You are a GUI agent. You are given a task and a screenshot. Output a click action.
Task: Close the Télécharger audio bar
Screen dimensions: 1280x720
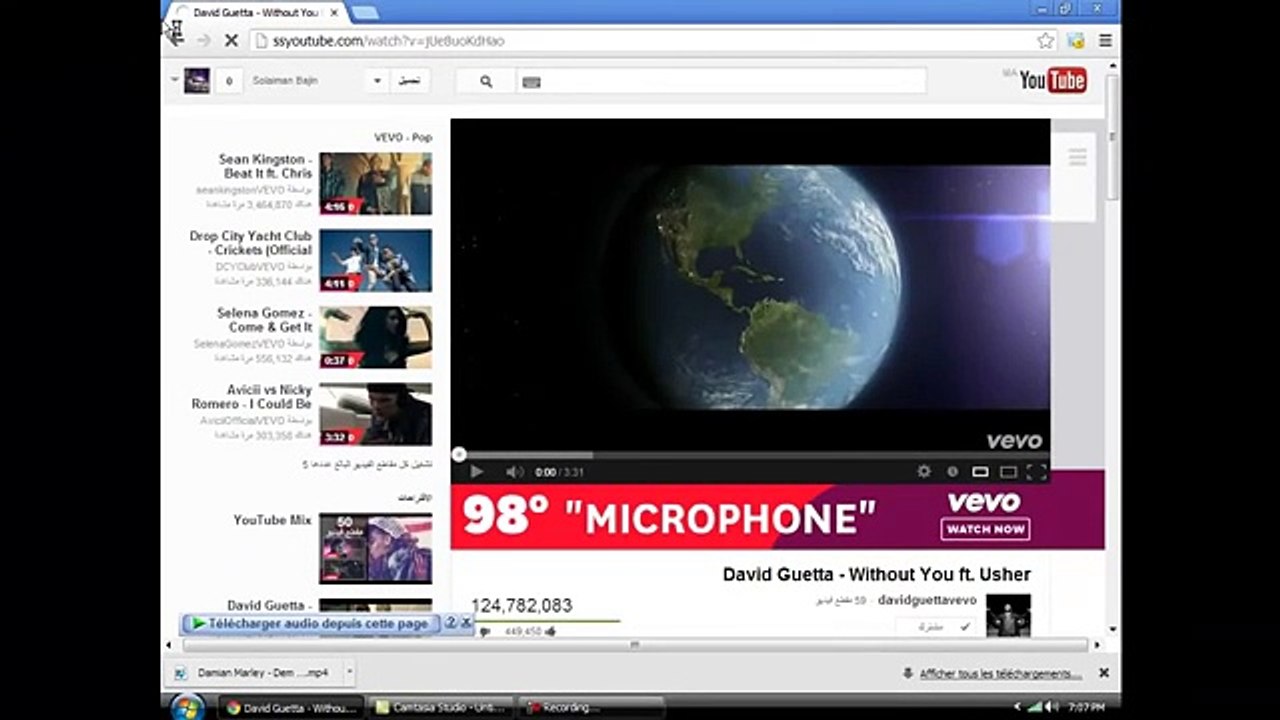point(465,623)
